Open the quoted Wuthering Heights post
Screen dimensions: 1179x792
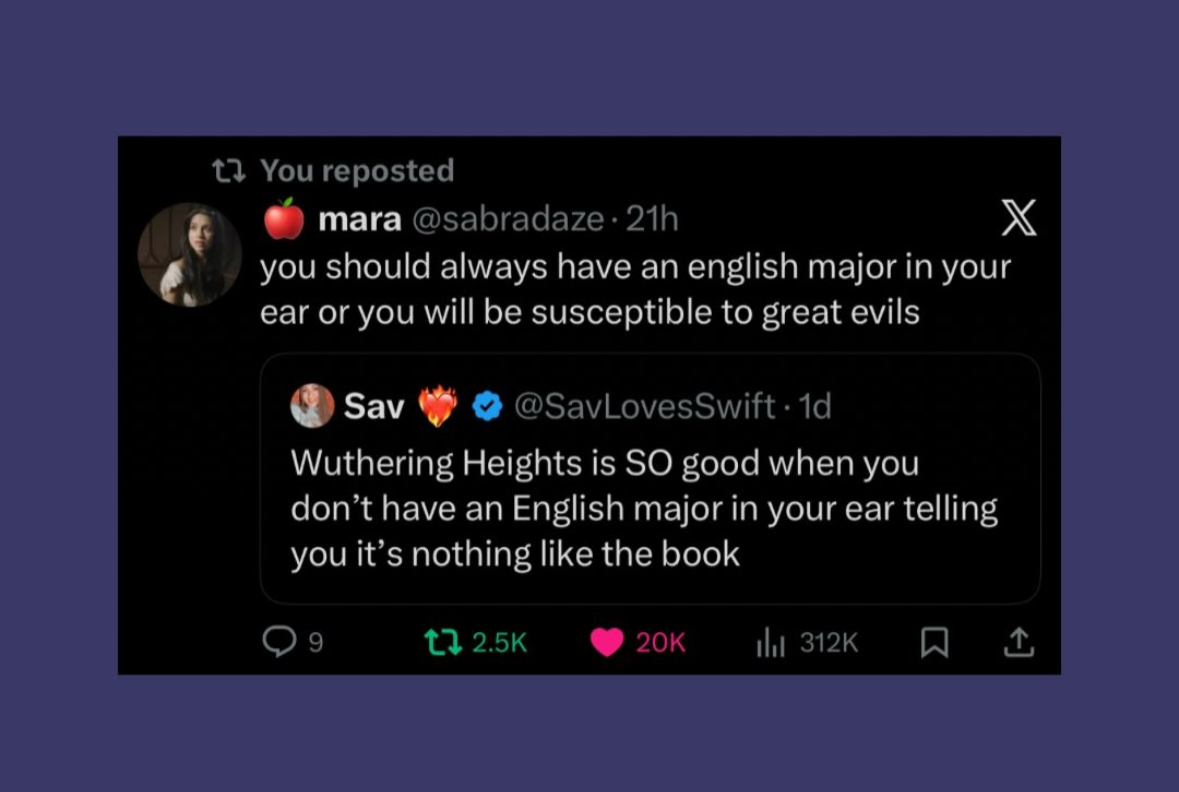tap(644, 508)
